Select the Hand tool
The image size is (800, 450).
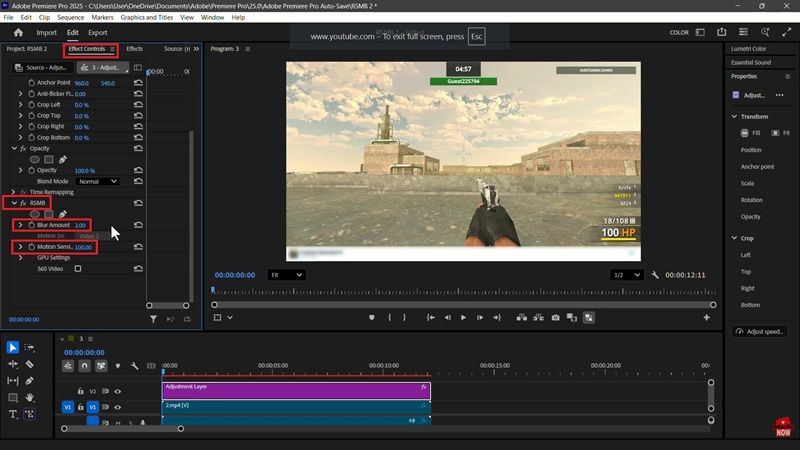pos(30,397)
